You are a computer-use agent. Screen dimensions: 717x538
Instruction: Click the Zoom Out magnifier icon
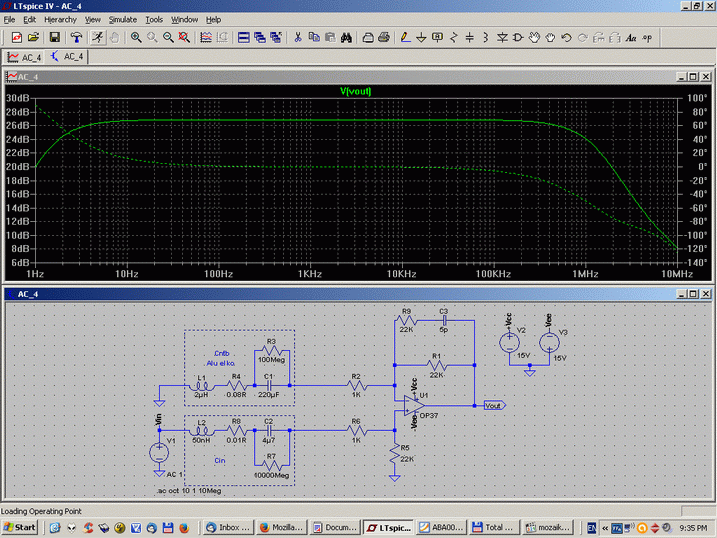[168, 37]
